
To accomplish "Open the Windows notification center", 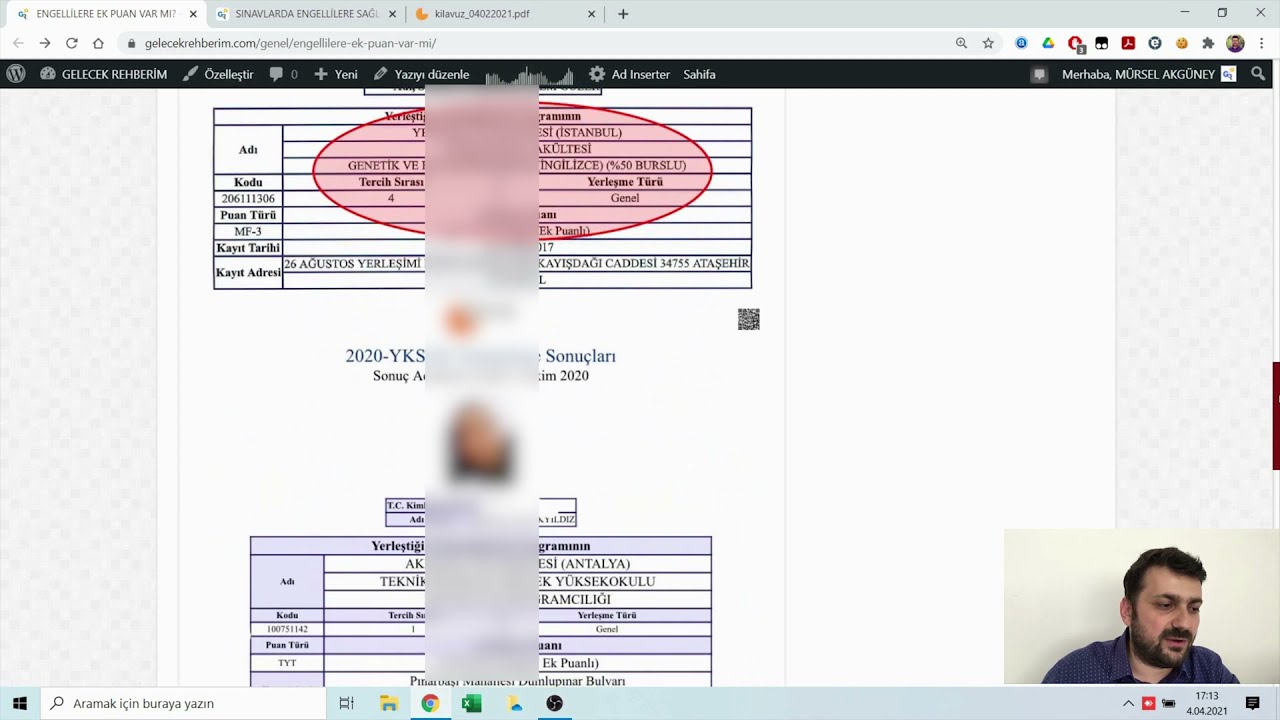I will click(1252, 703).
